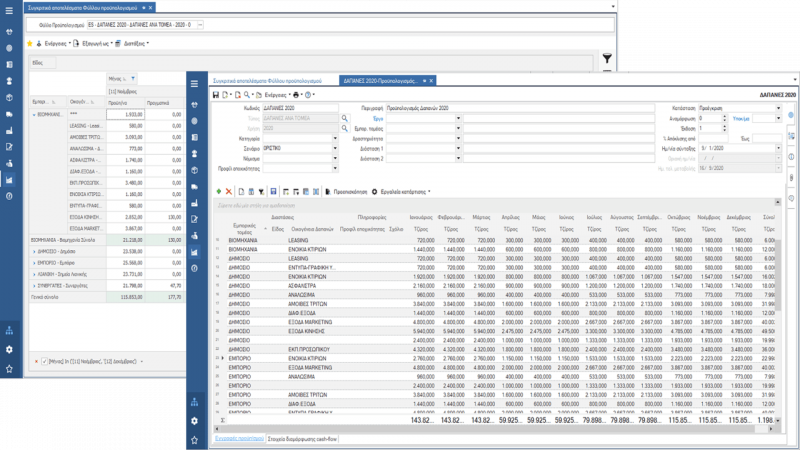Screen dimensions: 800x450
Task: Click the print icon in front window toolbar
Action: 295,95
